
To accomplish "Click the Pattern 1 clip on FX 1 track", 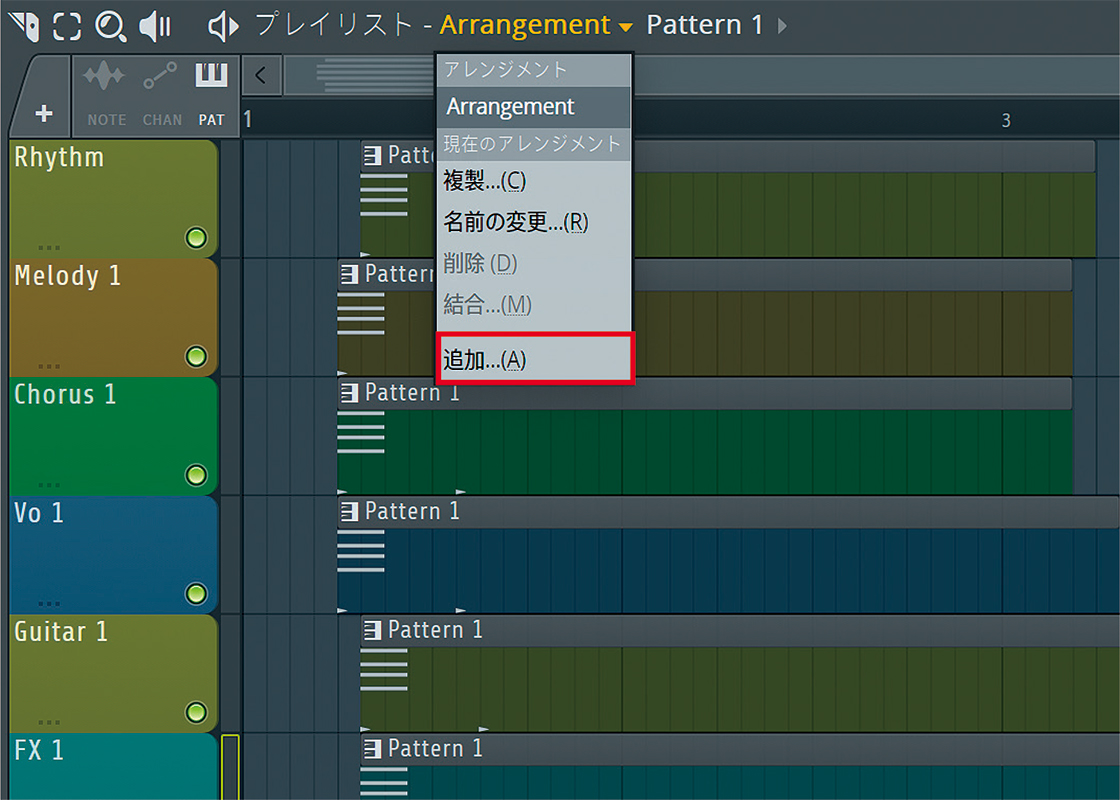I will (739, 767).
